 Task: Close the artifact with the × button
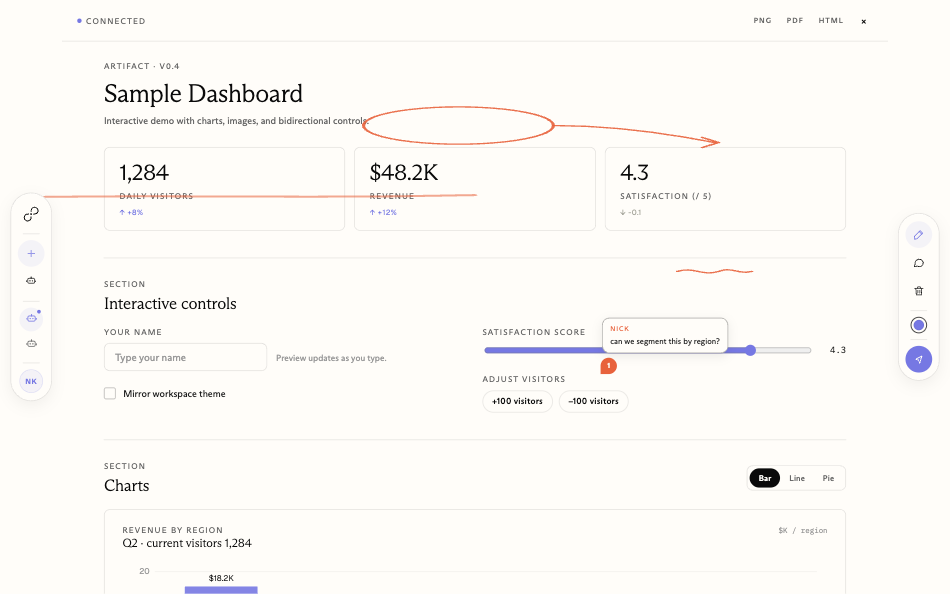[x=863, y=21]
